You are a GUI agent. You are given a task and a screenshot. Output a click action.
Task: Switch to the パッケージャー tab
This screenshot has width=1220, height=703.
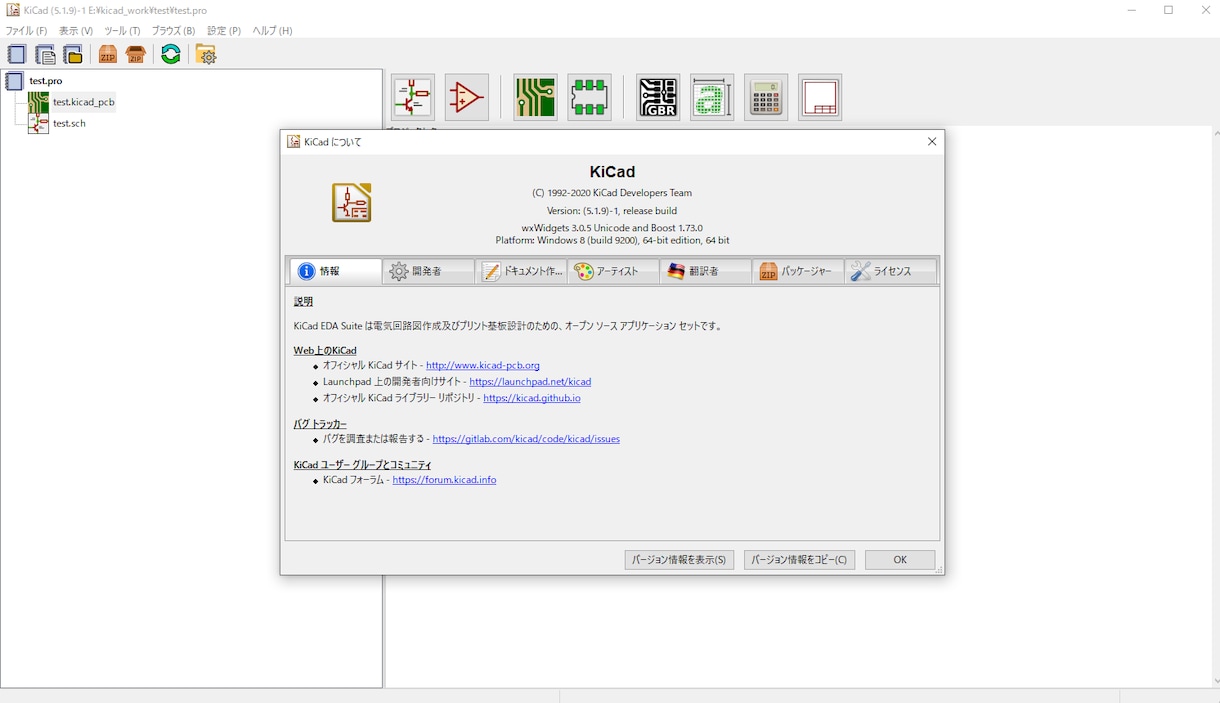coord(798,271)
